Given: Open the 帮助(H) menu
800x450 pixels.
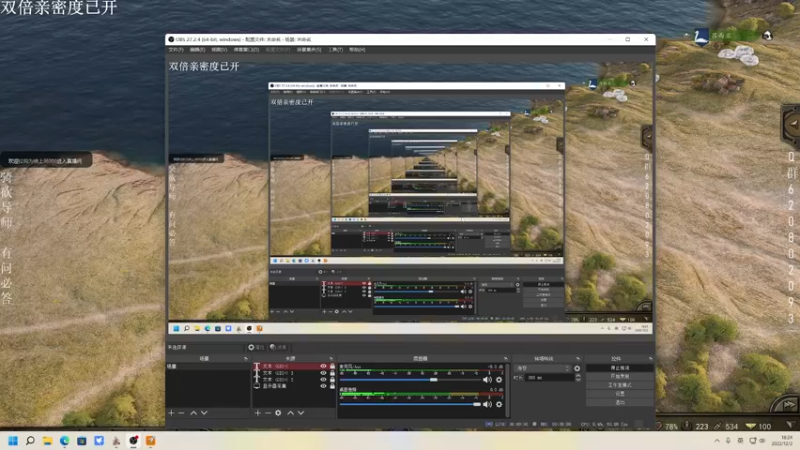Looking at the screenshot, I should coord(357,50).
